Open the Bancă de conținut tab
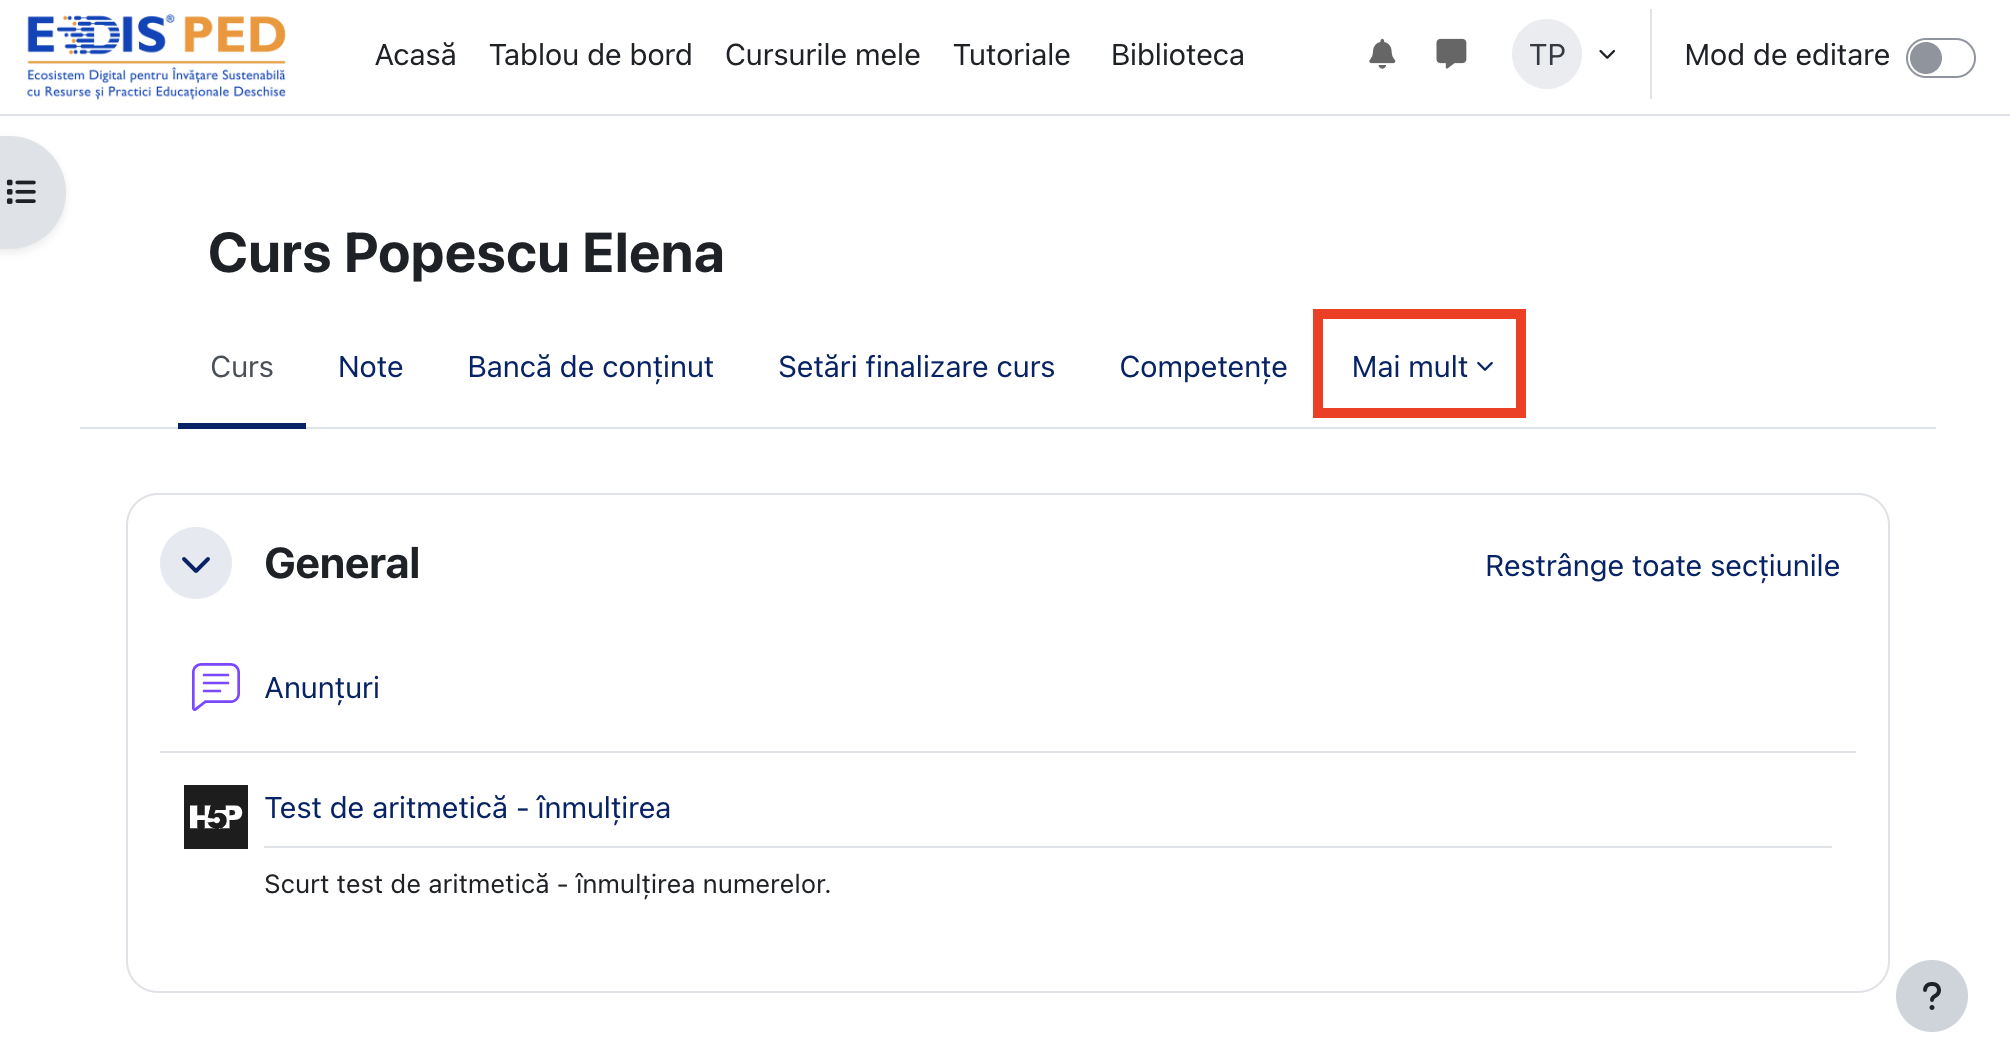 click(x=590, y=367)
